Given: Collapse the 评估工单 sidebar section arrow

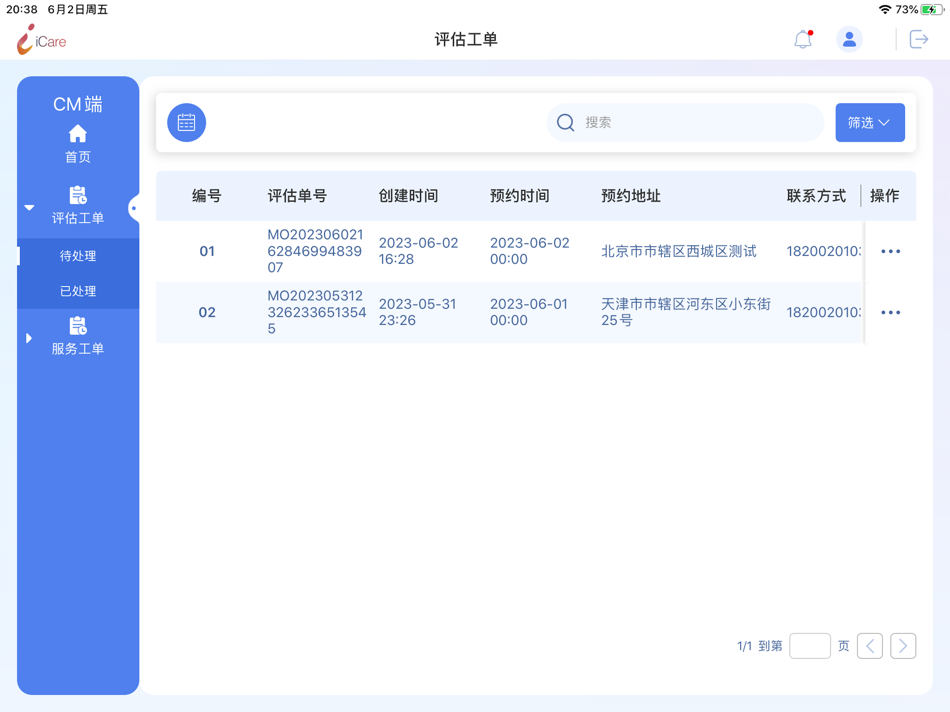Looking at the screenshot, I should coord(29,208).
